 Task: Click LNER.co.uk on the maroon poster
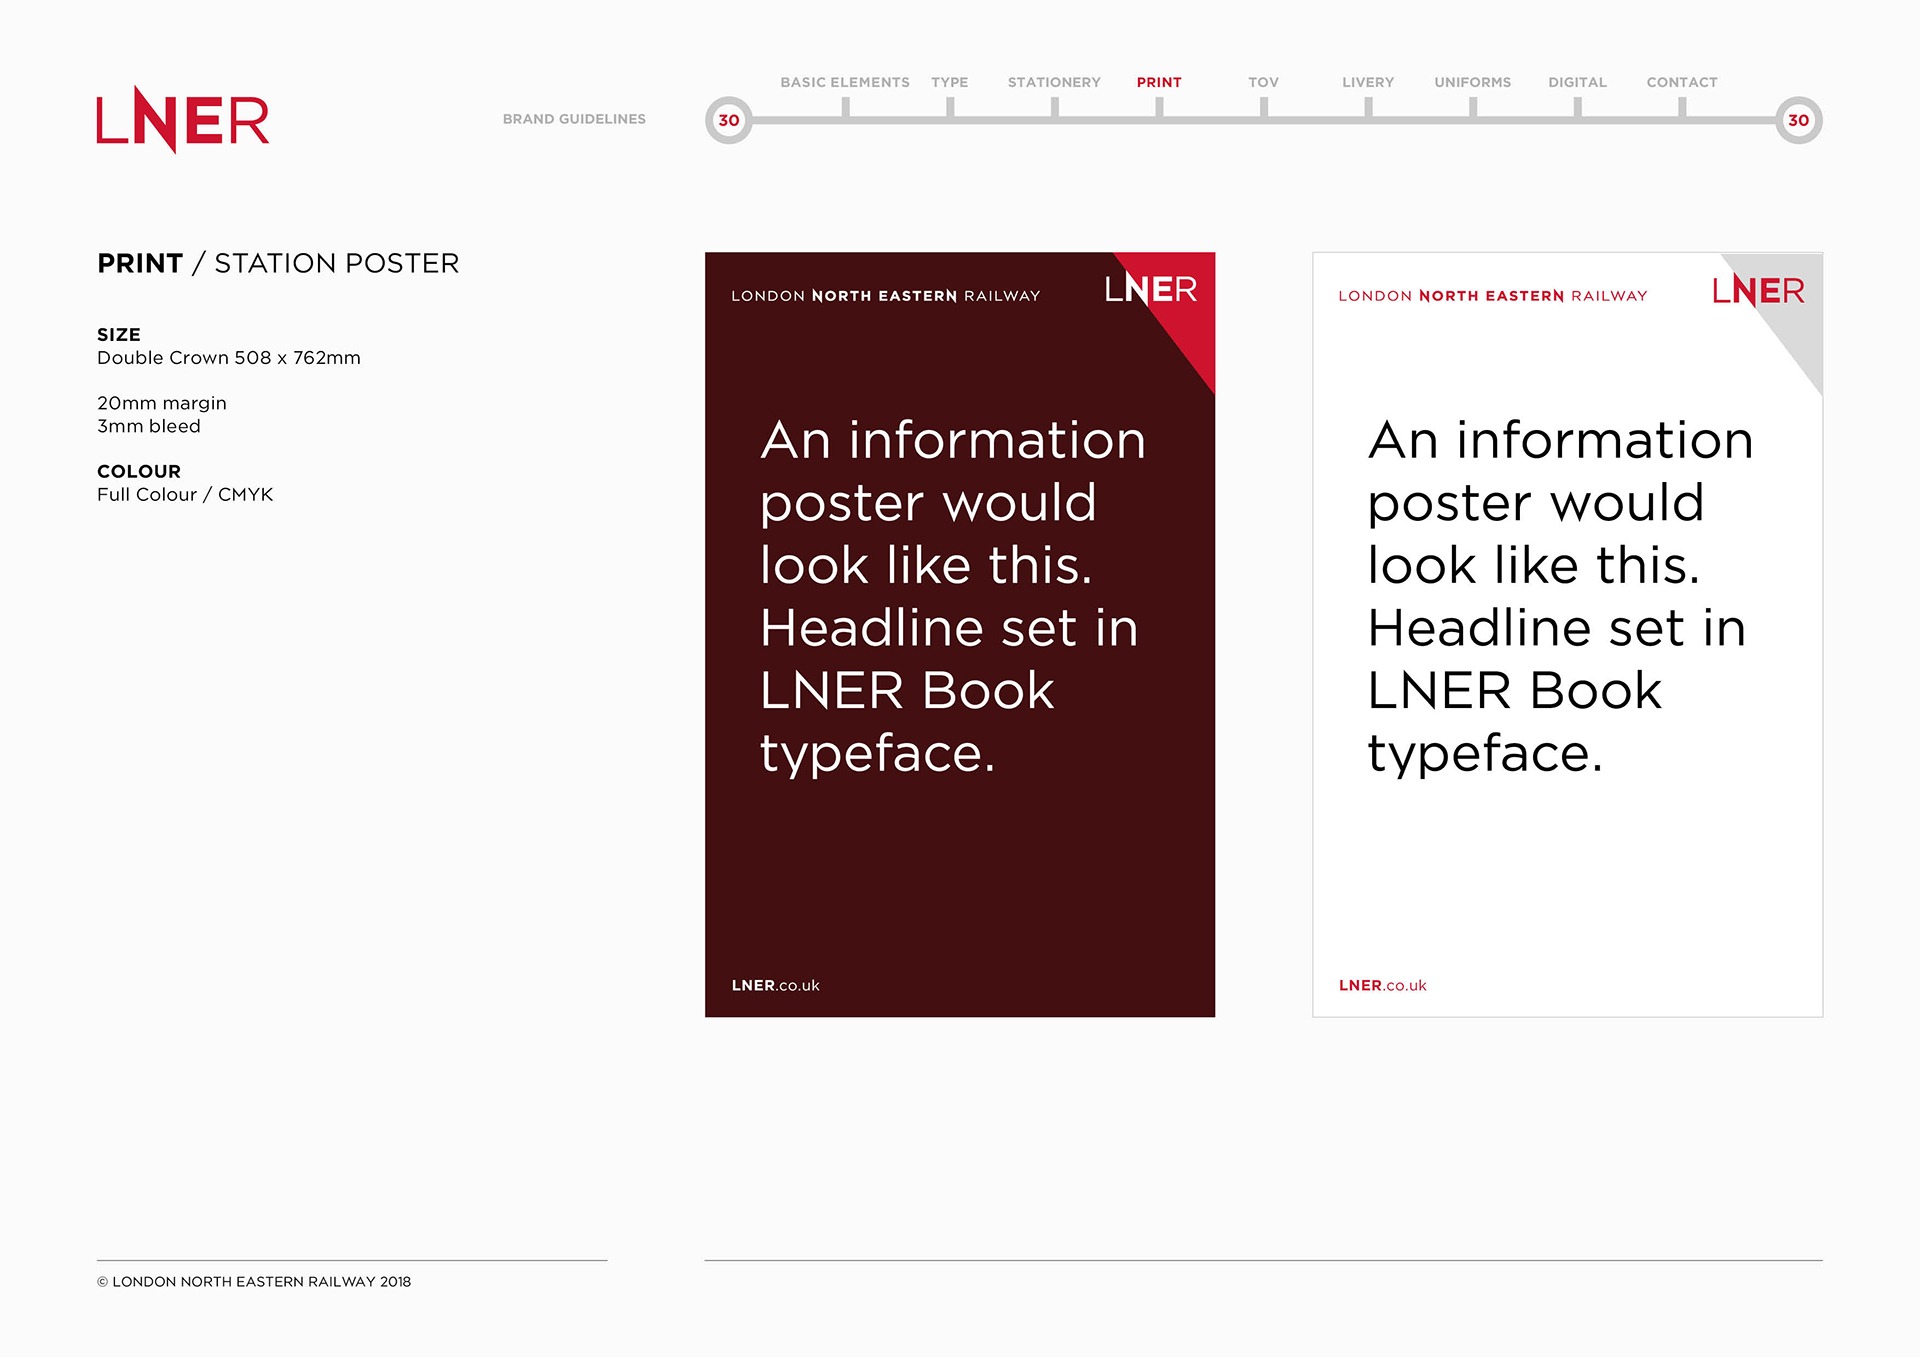[x=776, y=985]
